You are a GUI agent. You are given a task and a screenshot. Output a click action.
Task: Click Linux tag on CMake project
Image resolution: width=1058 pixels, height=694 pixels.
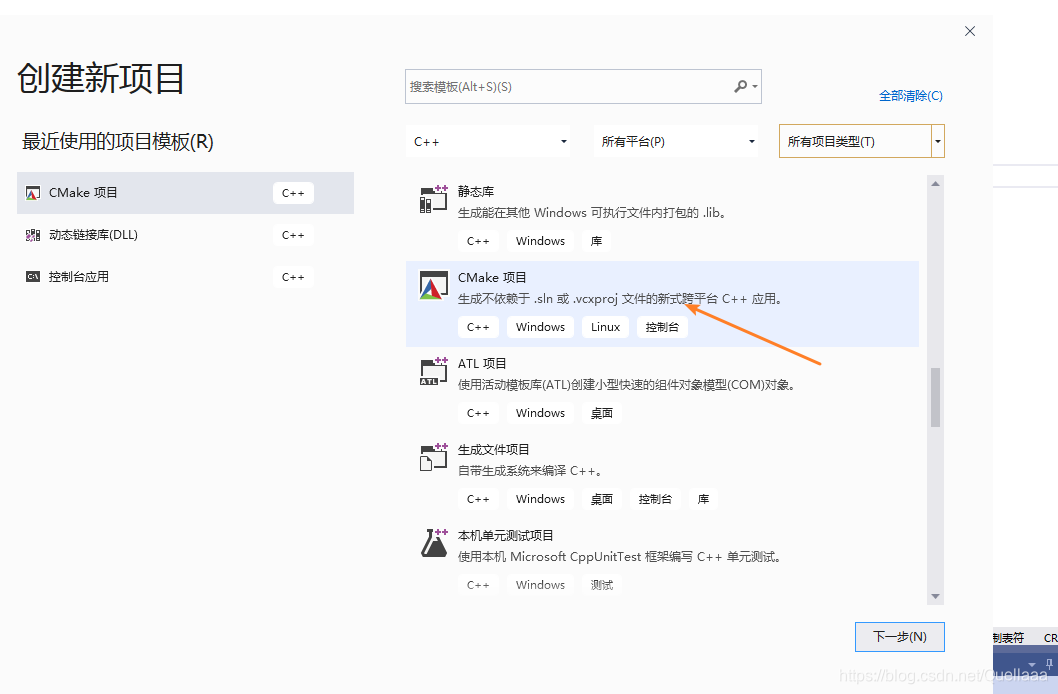pos(605,327)
